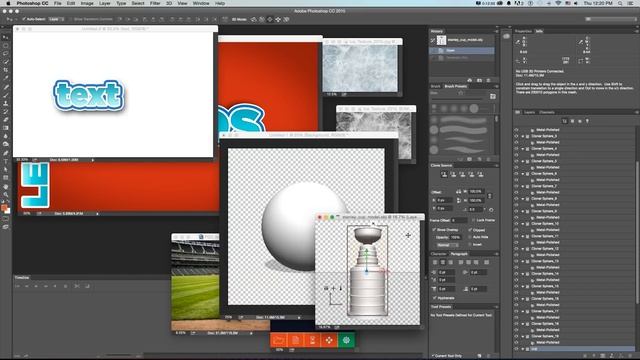Select the Brush tool
The image size is (640, 360).
[5, 95]
